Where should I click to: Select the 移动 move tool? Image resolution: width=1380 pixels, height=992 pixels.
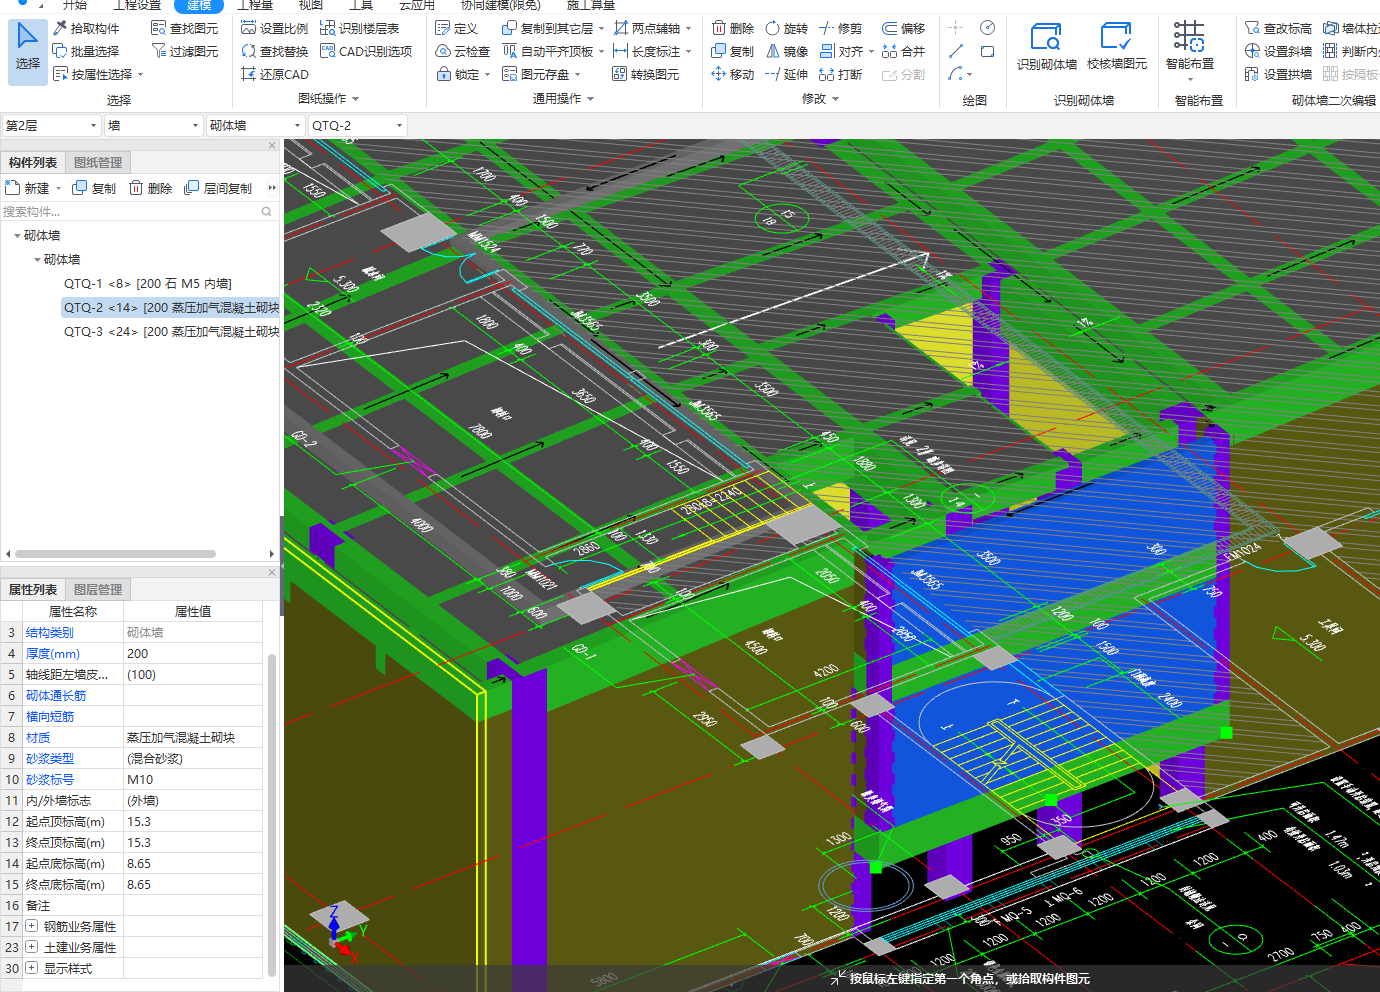pyautogui.click(x=733, y=74)
